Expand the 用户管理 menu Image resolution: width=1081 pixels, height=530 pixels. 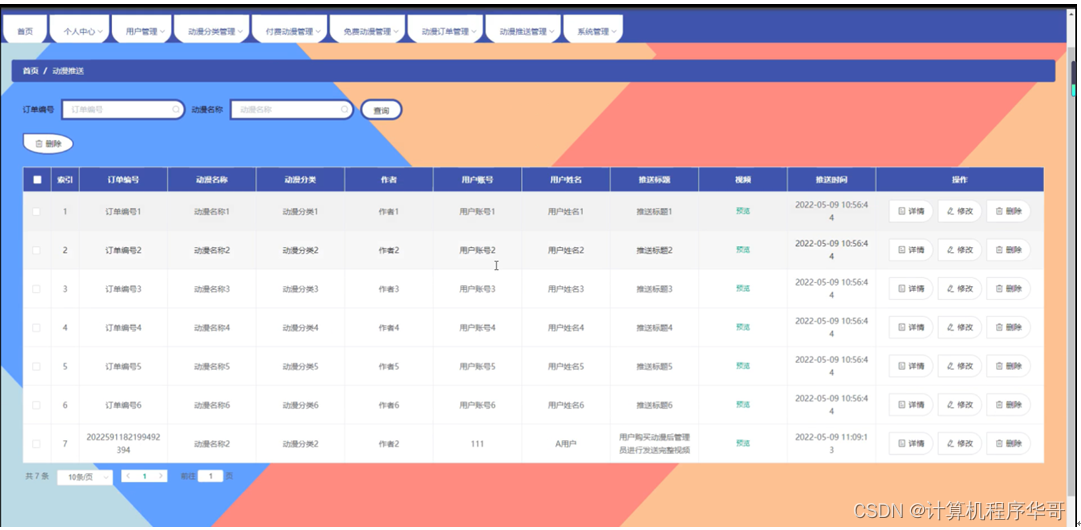[141, 31]
